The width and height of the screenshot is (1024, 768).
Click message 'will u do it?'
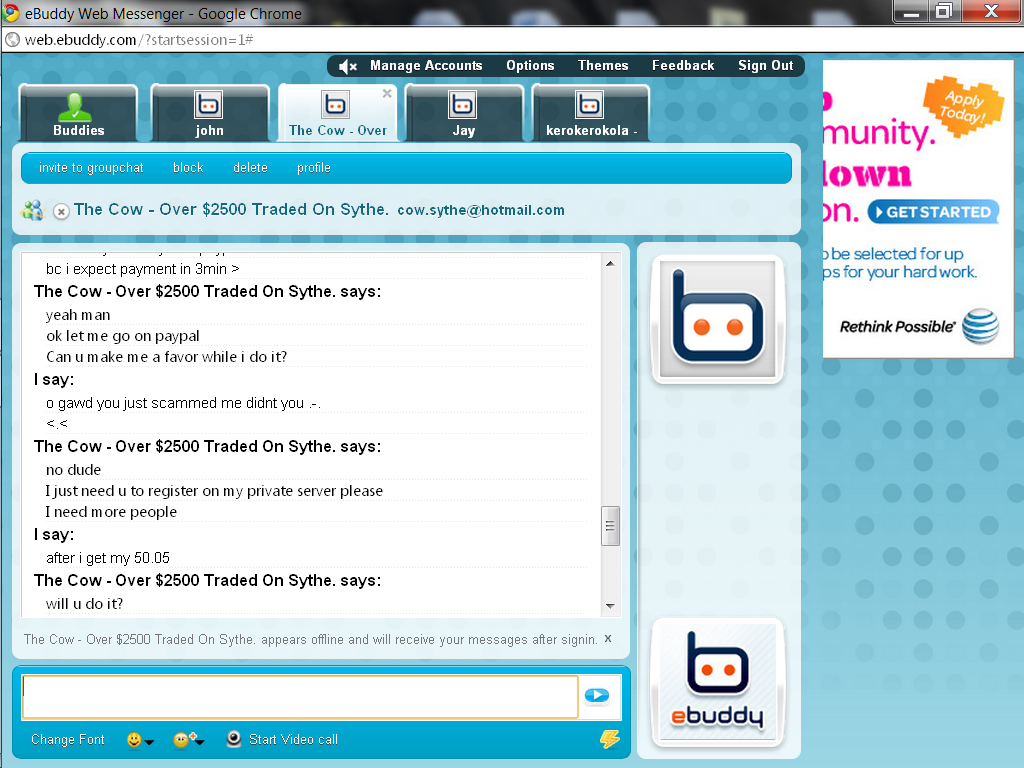pos(84,603)
